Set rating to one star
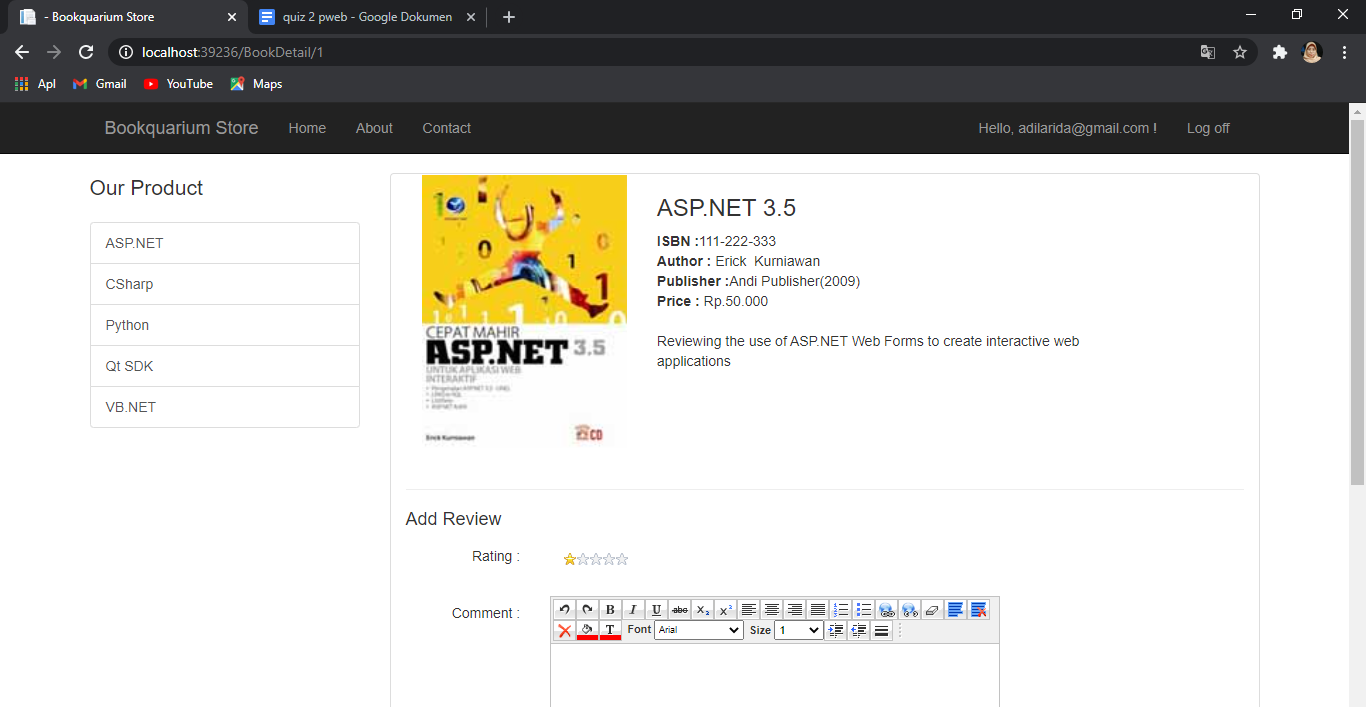The height and width of the screenshot is (707, 1366). pyautogui.click(x=570, y=559)
